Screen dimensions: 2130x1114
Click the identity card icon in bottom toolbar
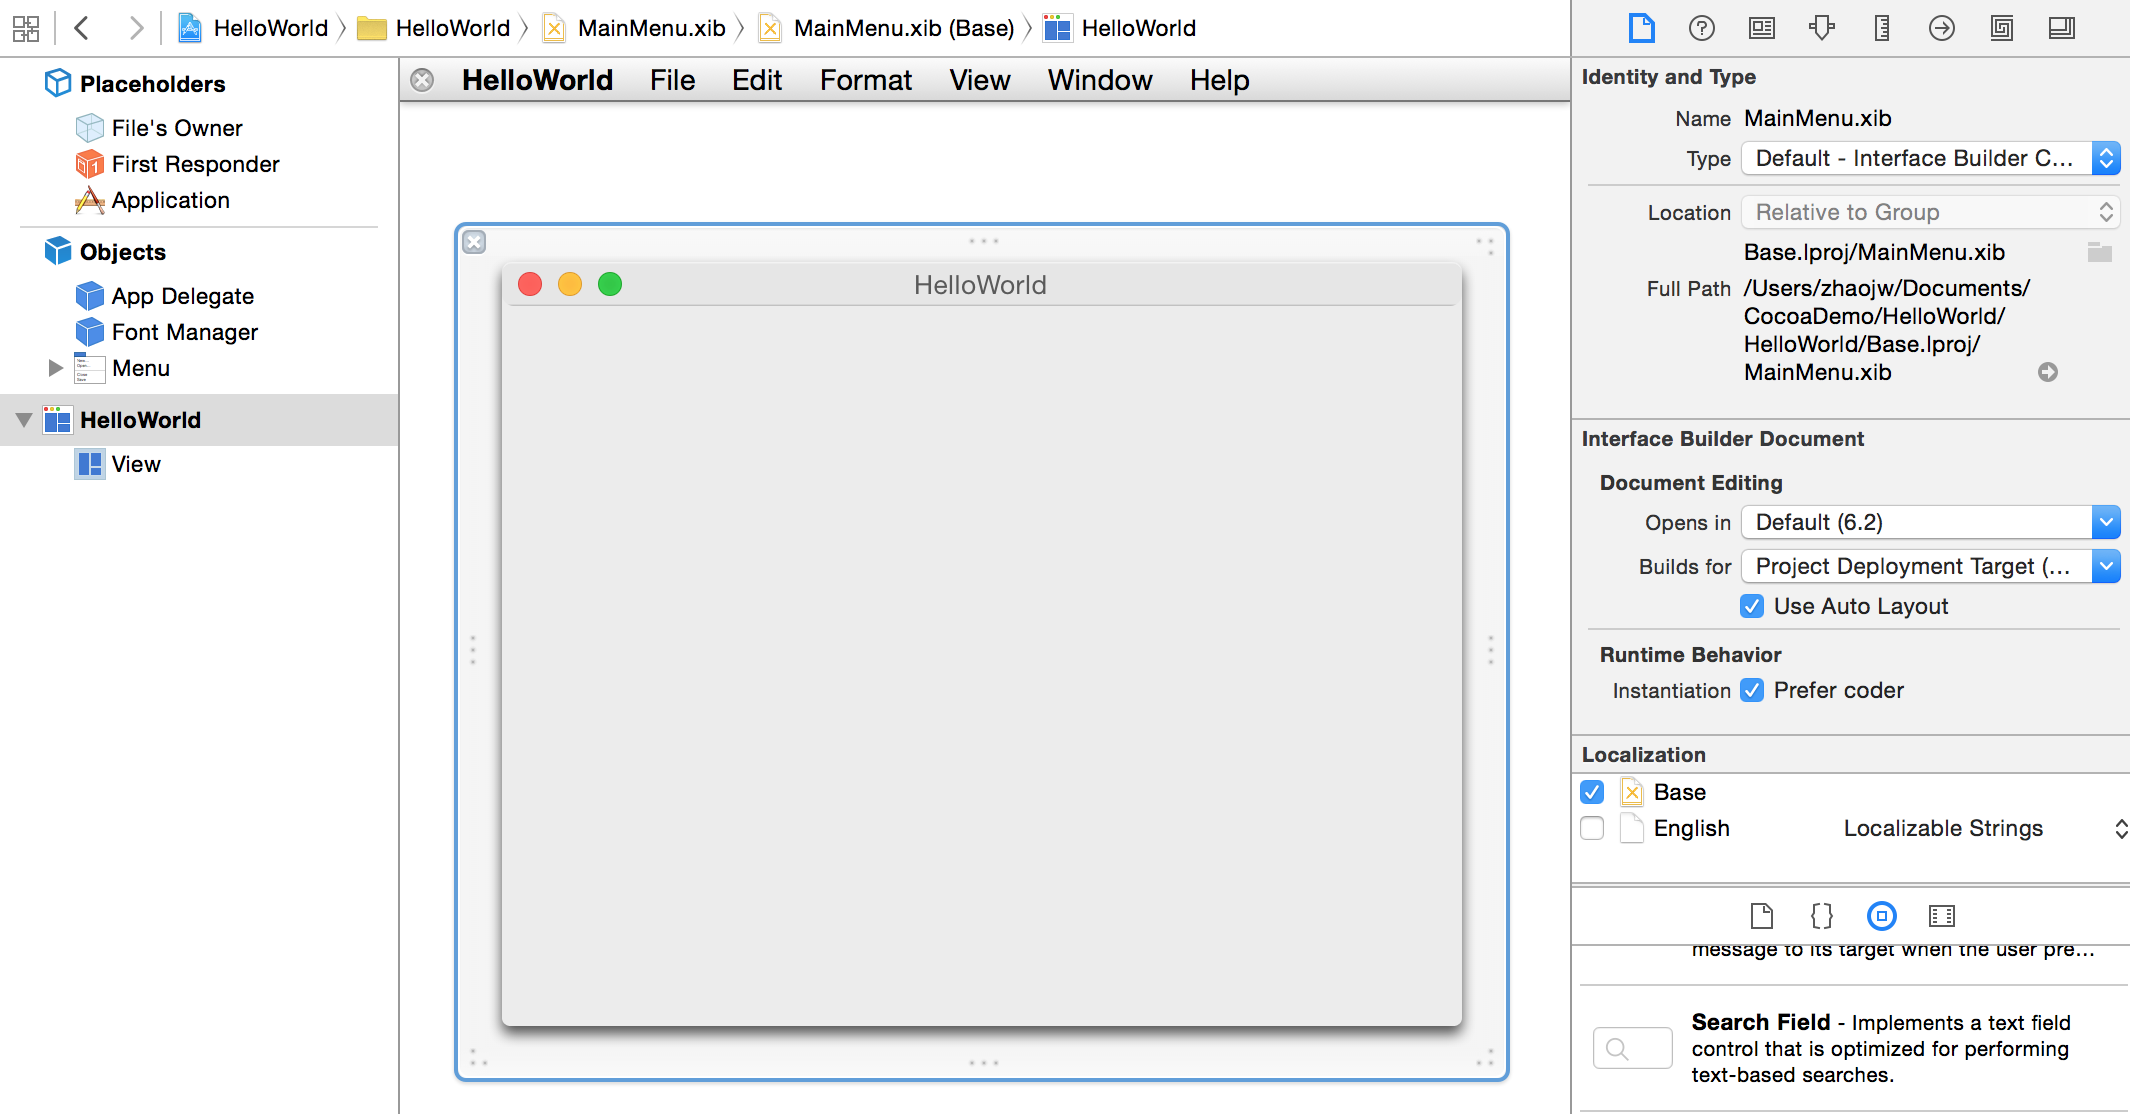(x=1941, y=915)
